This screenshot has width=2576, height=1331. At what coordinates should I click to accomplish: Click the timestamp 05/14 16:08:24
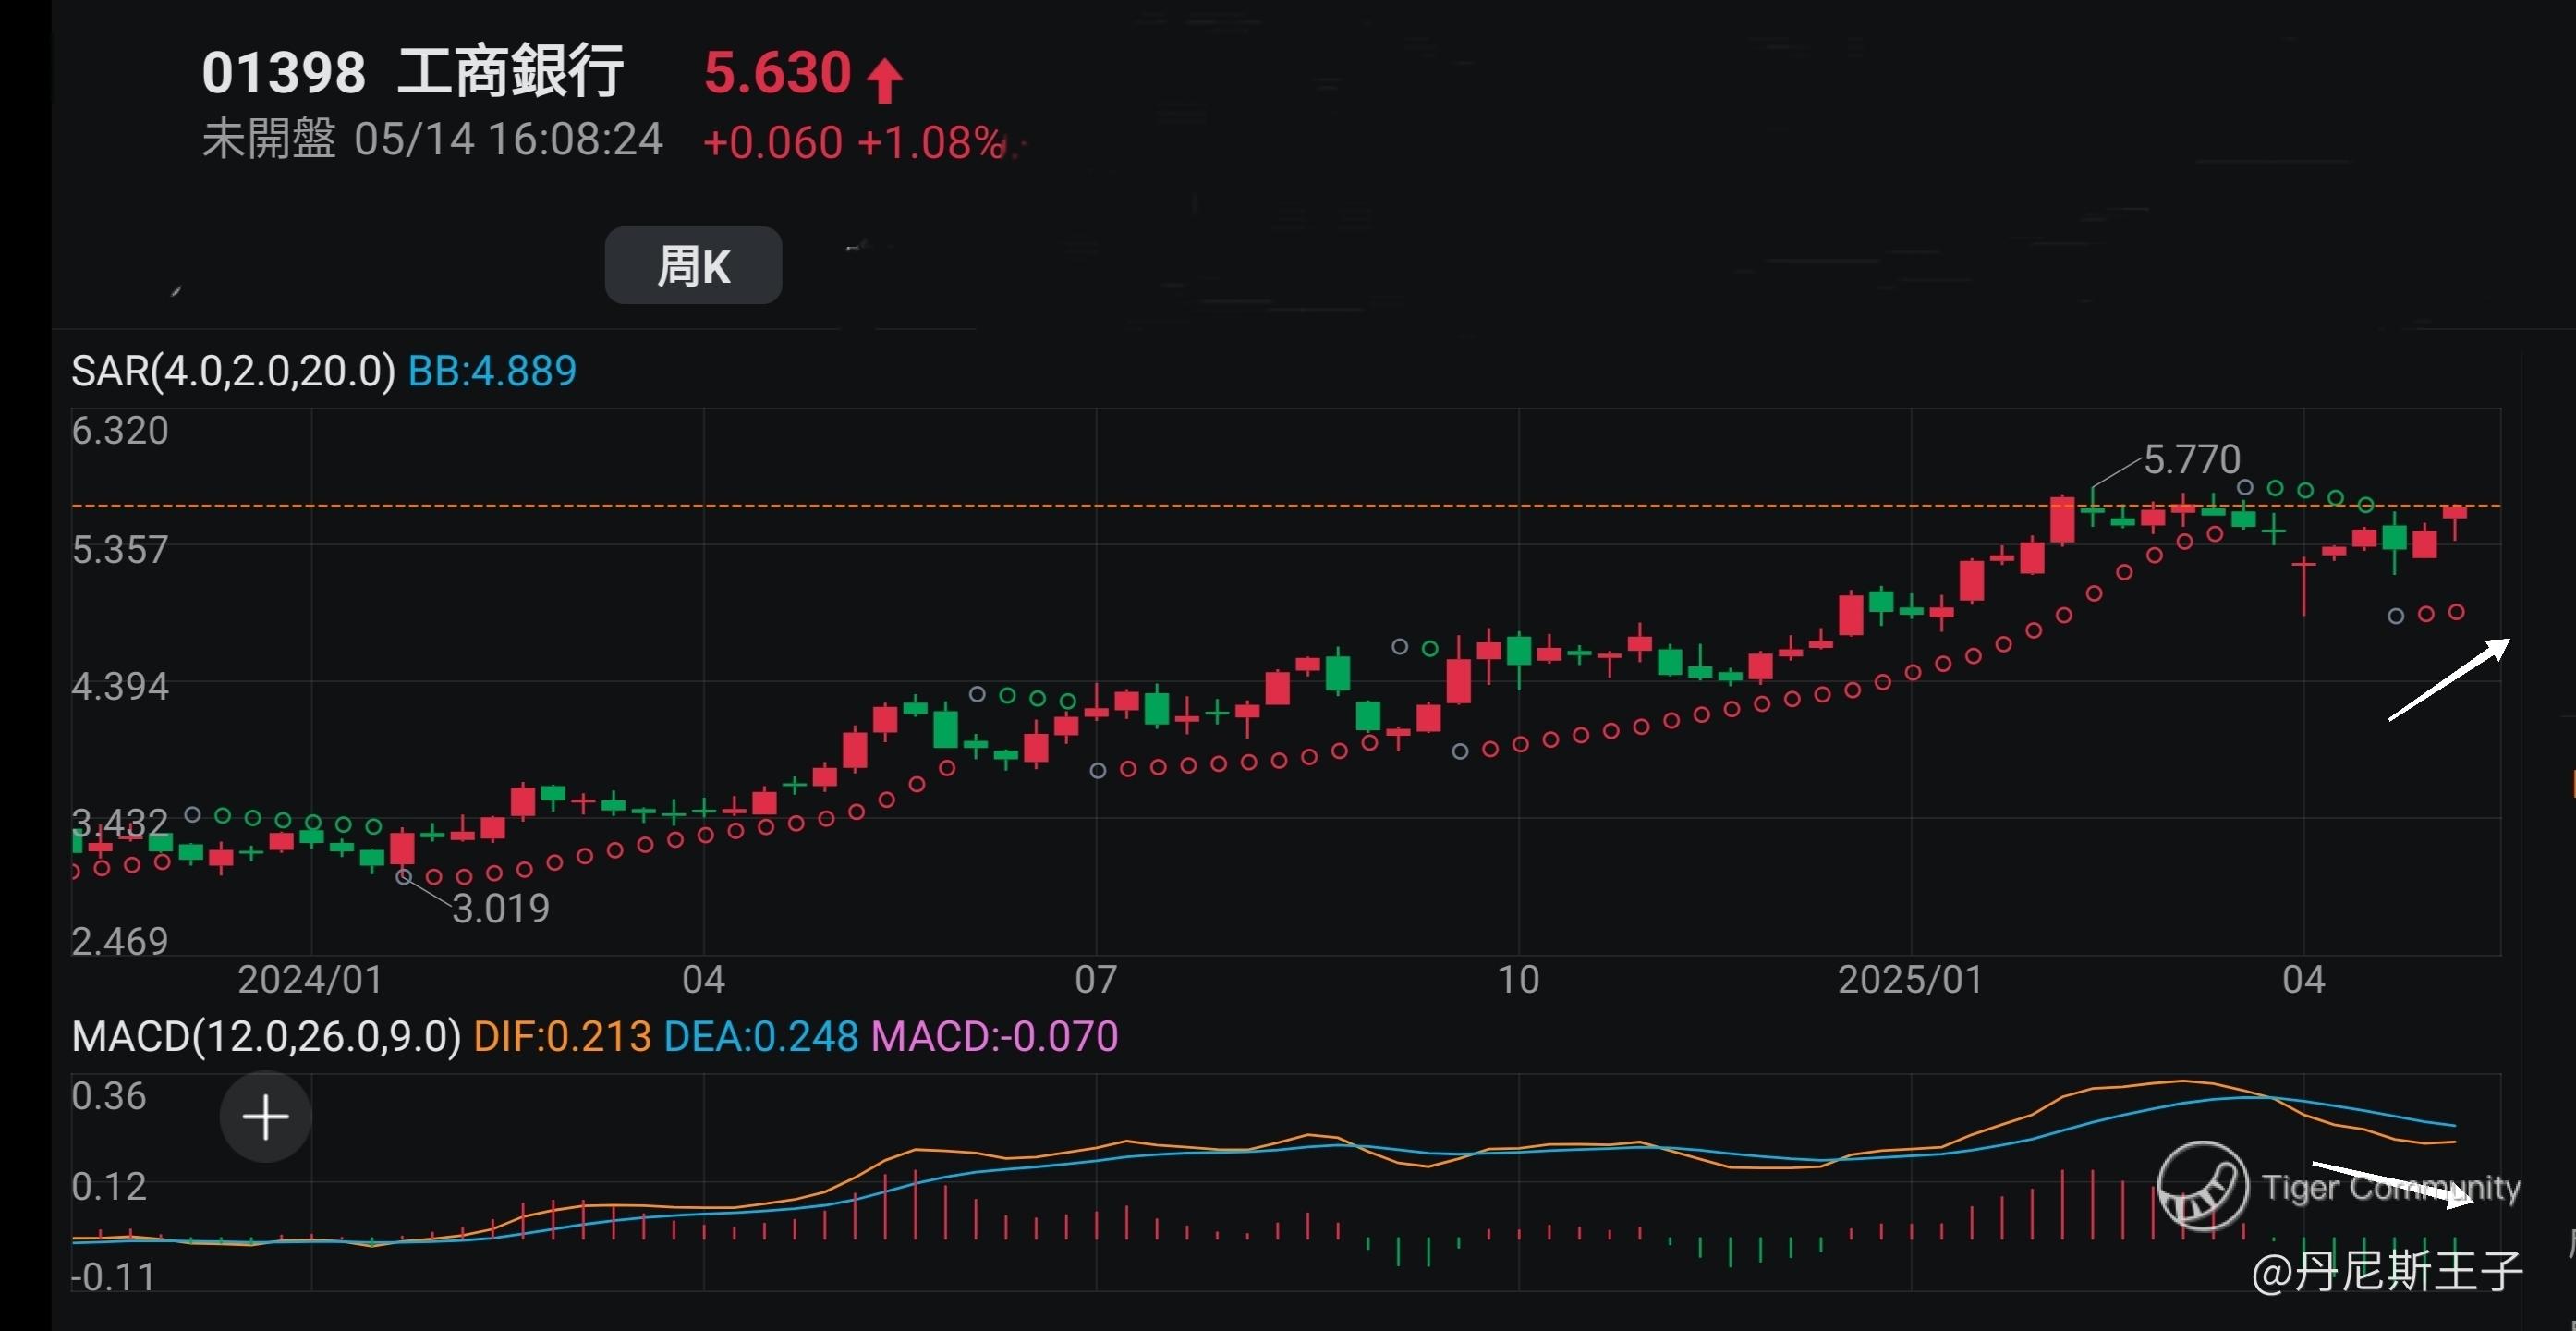point(508,139)
